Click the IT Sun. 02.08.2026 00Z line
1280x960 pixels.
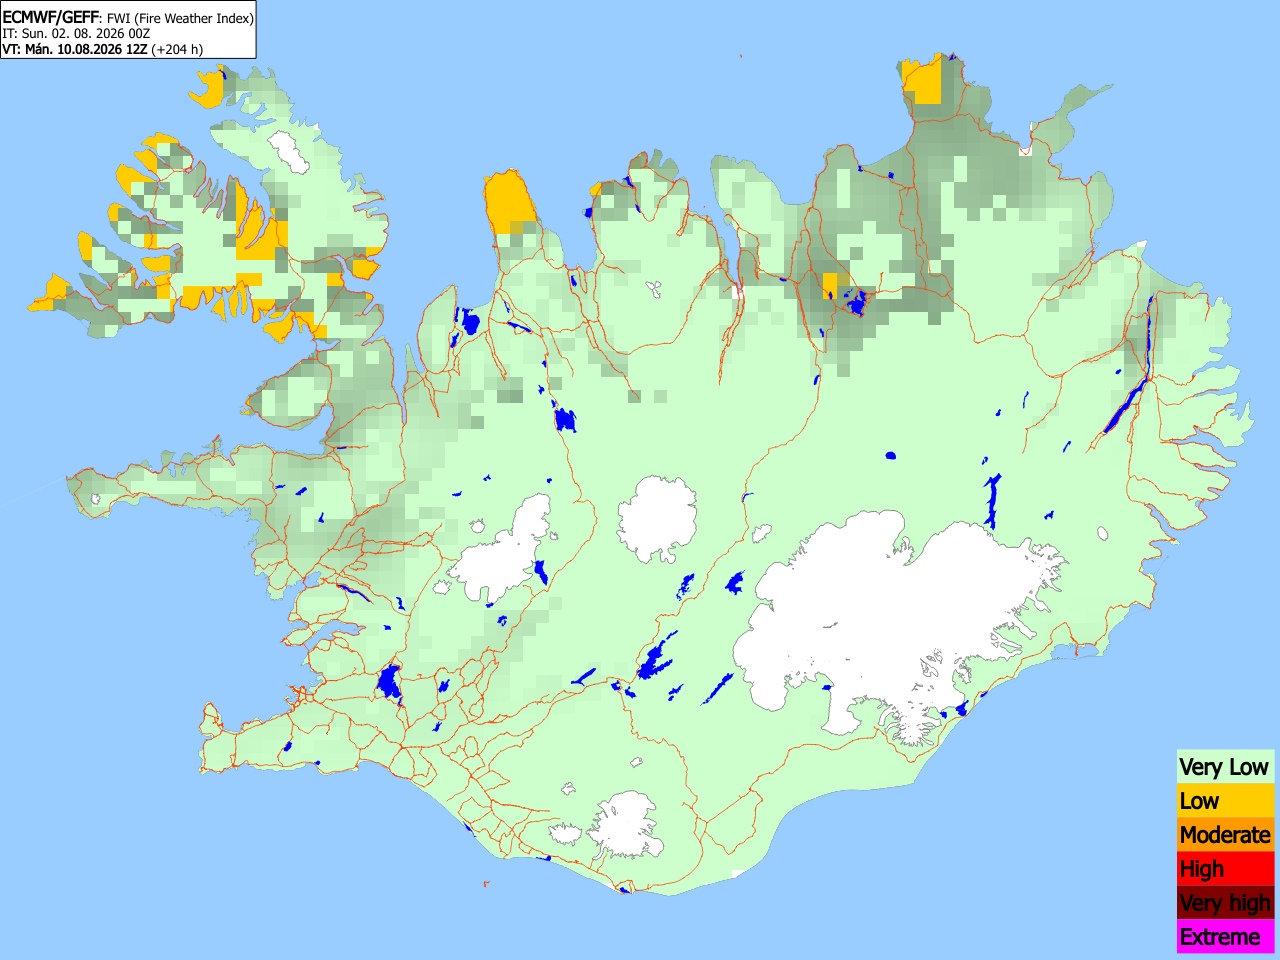[x=76, y=33]
